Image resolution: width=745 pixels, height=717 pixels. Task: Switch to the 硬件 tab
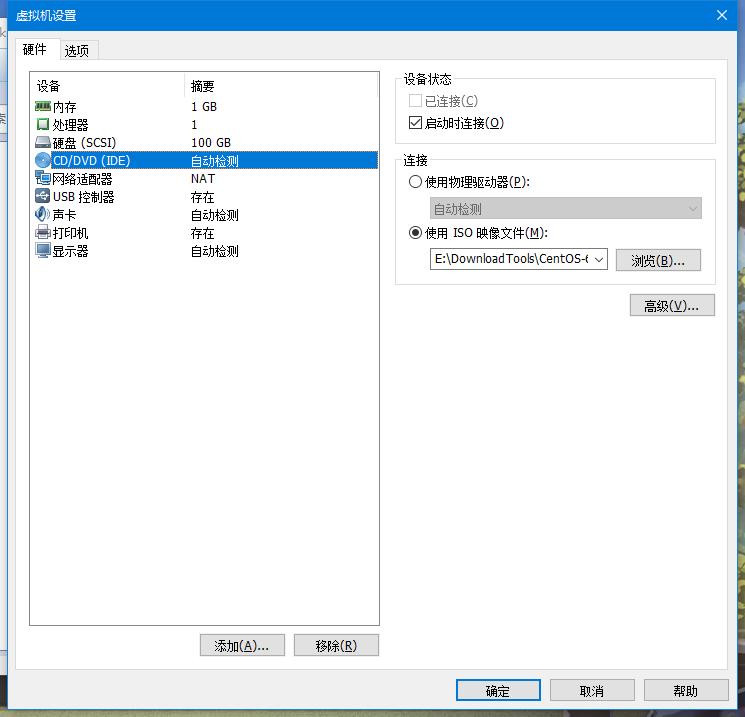click(x=35, y=49)
